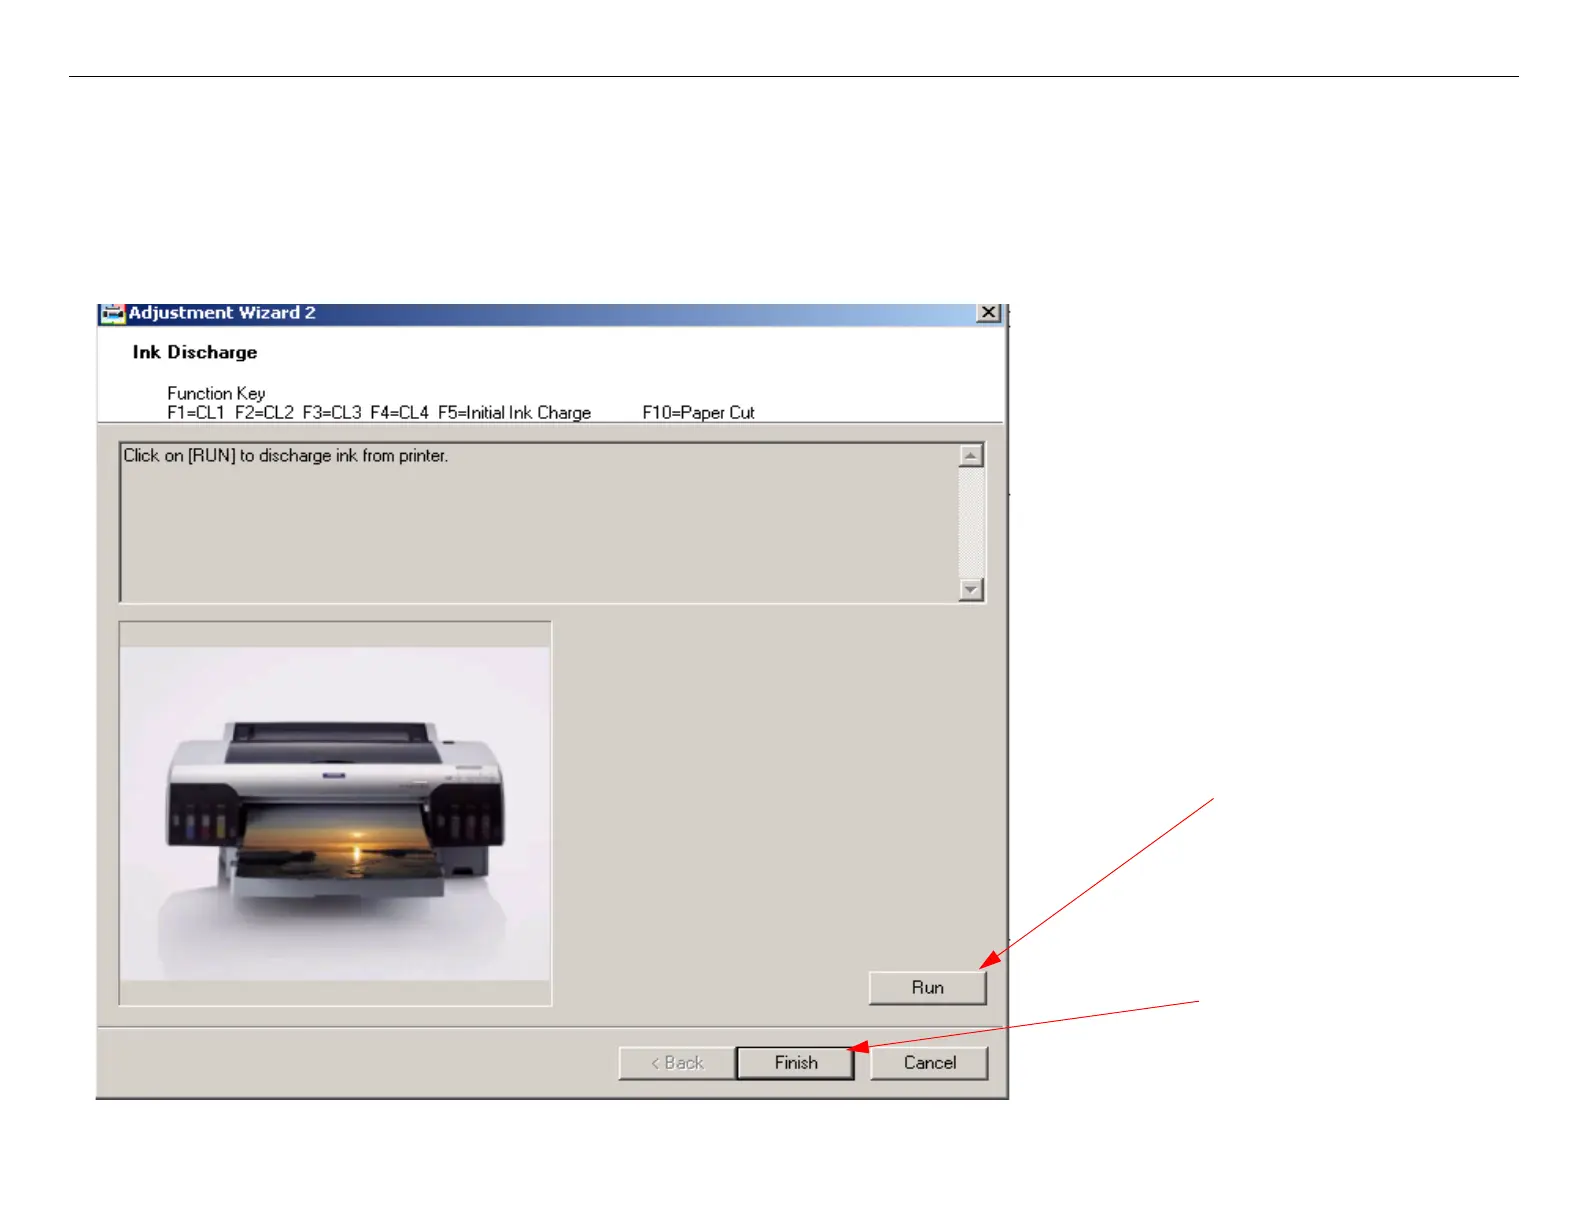This screenshot has width=1584, height=1224.
Task: Click the 'Click on [RUN] to discharge' message text
Action: (x=285, y=456)
